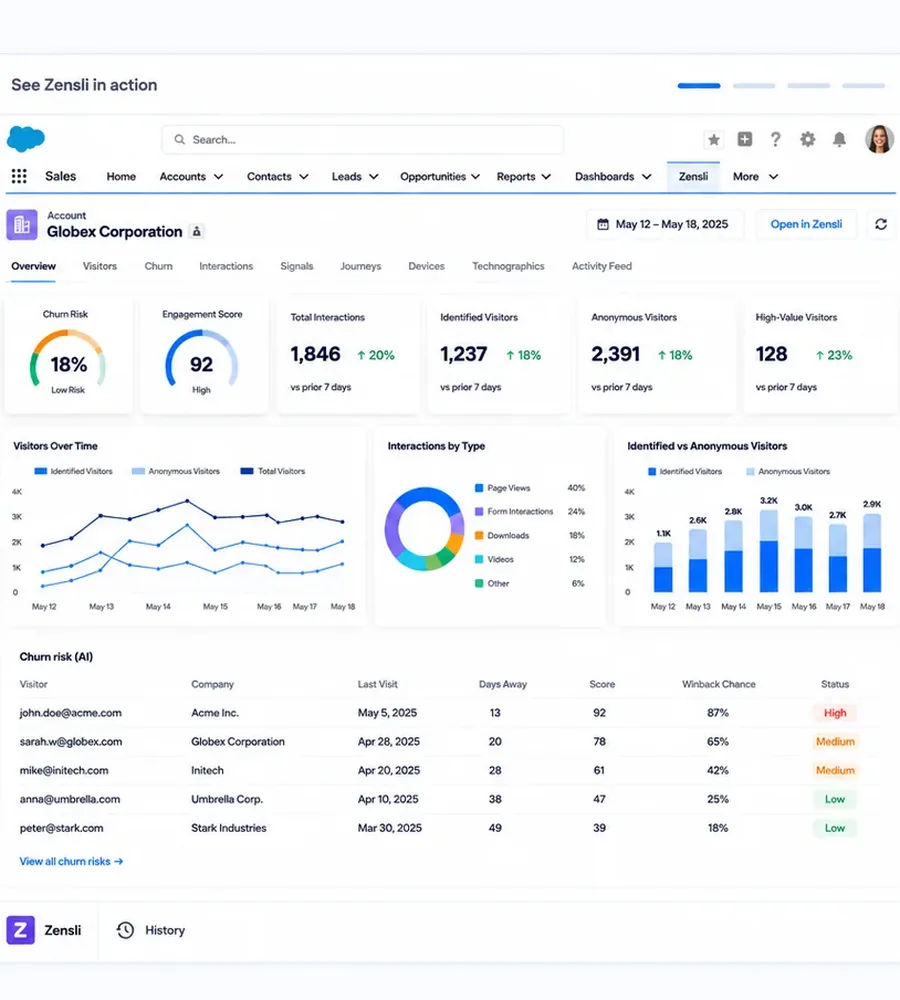
Task: Toggle Identified Visitors legend in bar chart
Action: click(x=684, y=471)
